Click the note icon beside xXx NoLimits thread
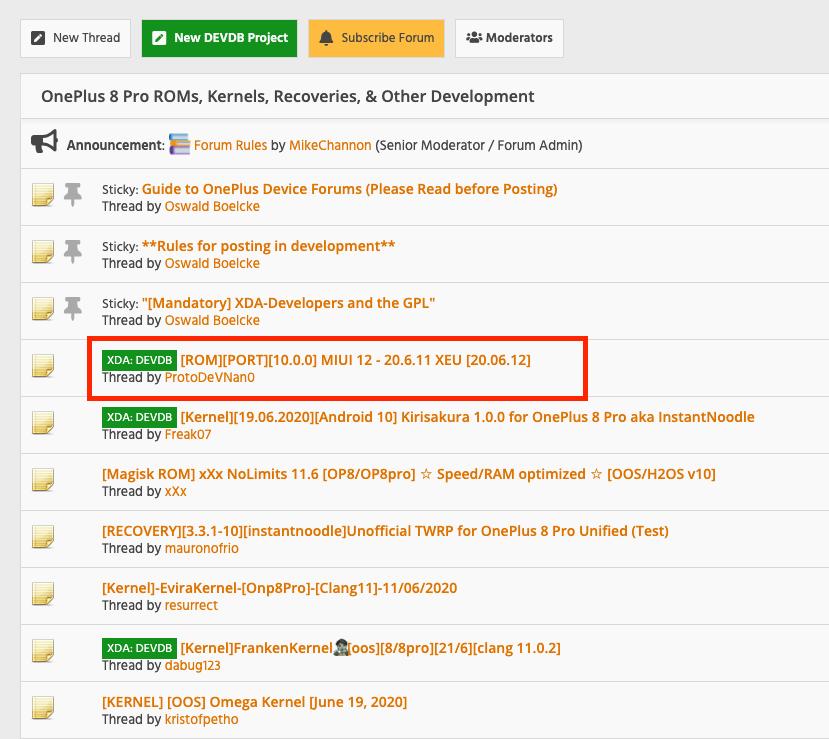Image resolution: width=829 pixels, height=739 pixels. [x=43, y=480]
